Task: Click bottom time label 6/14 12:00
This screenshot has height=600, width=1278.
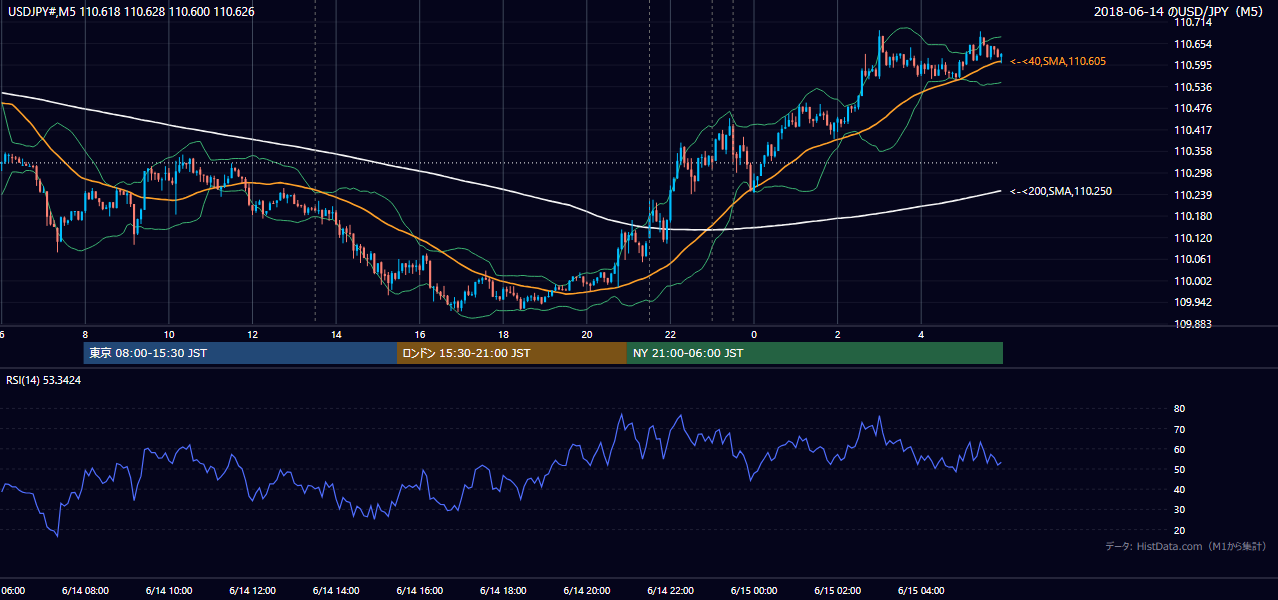Action: coord(253,591)
